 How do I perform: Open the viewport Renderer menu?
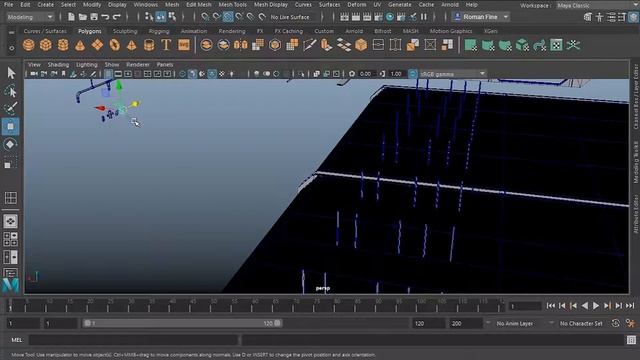click(138, 64)
